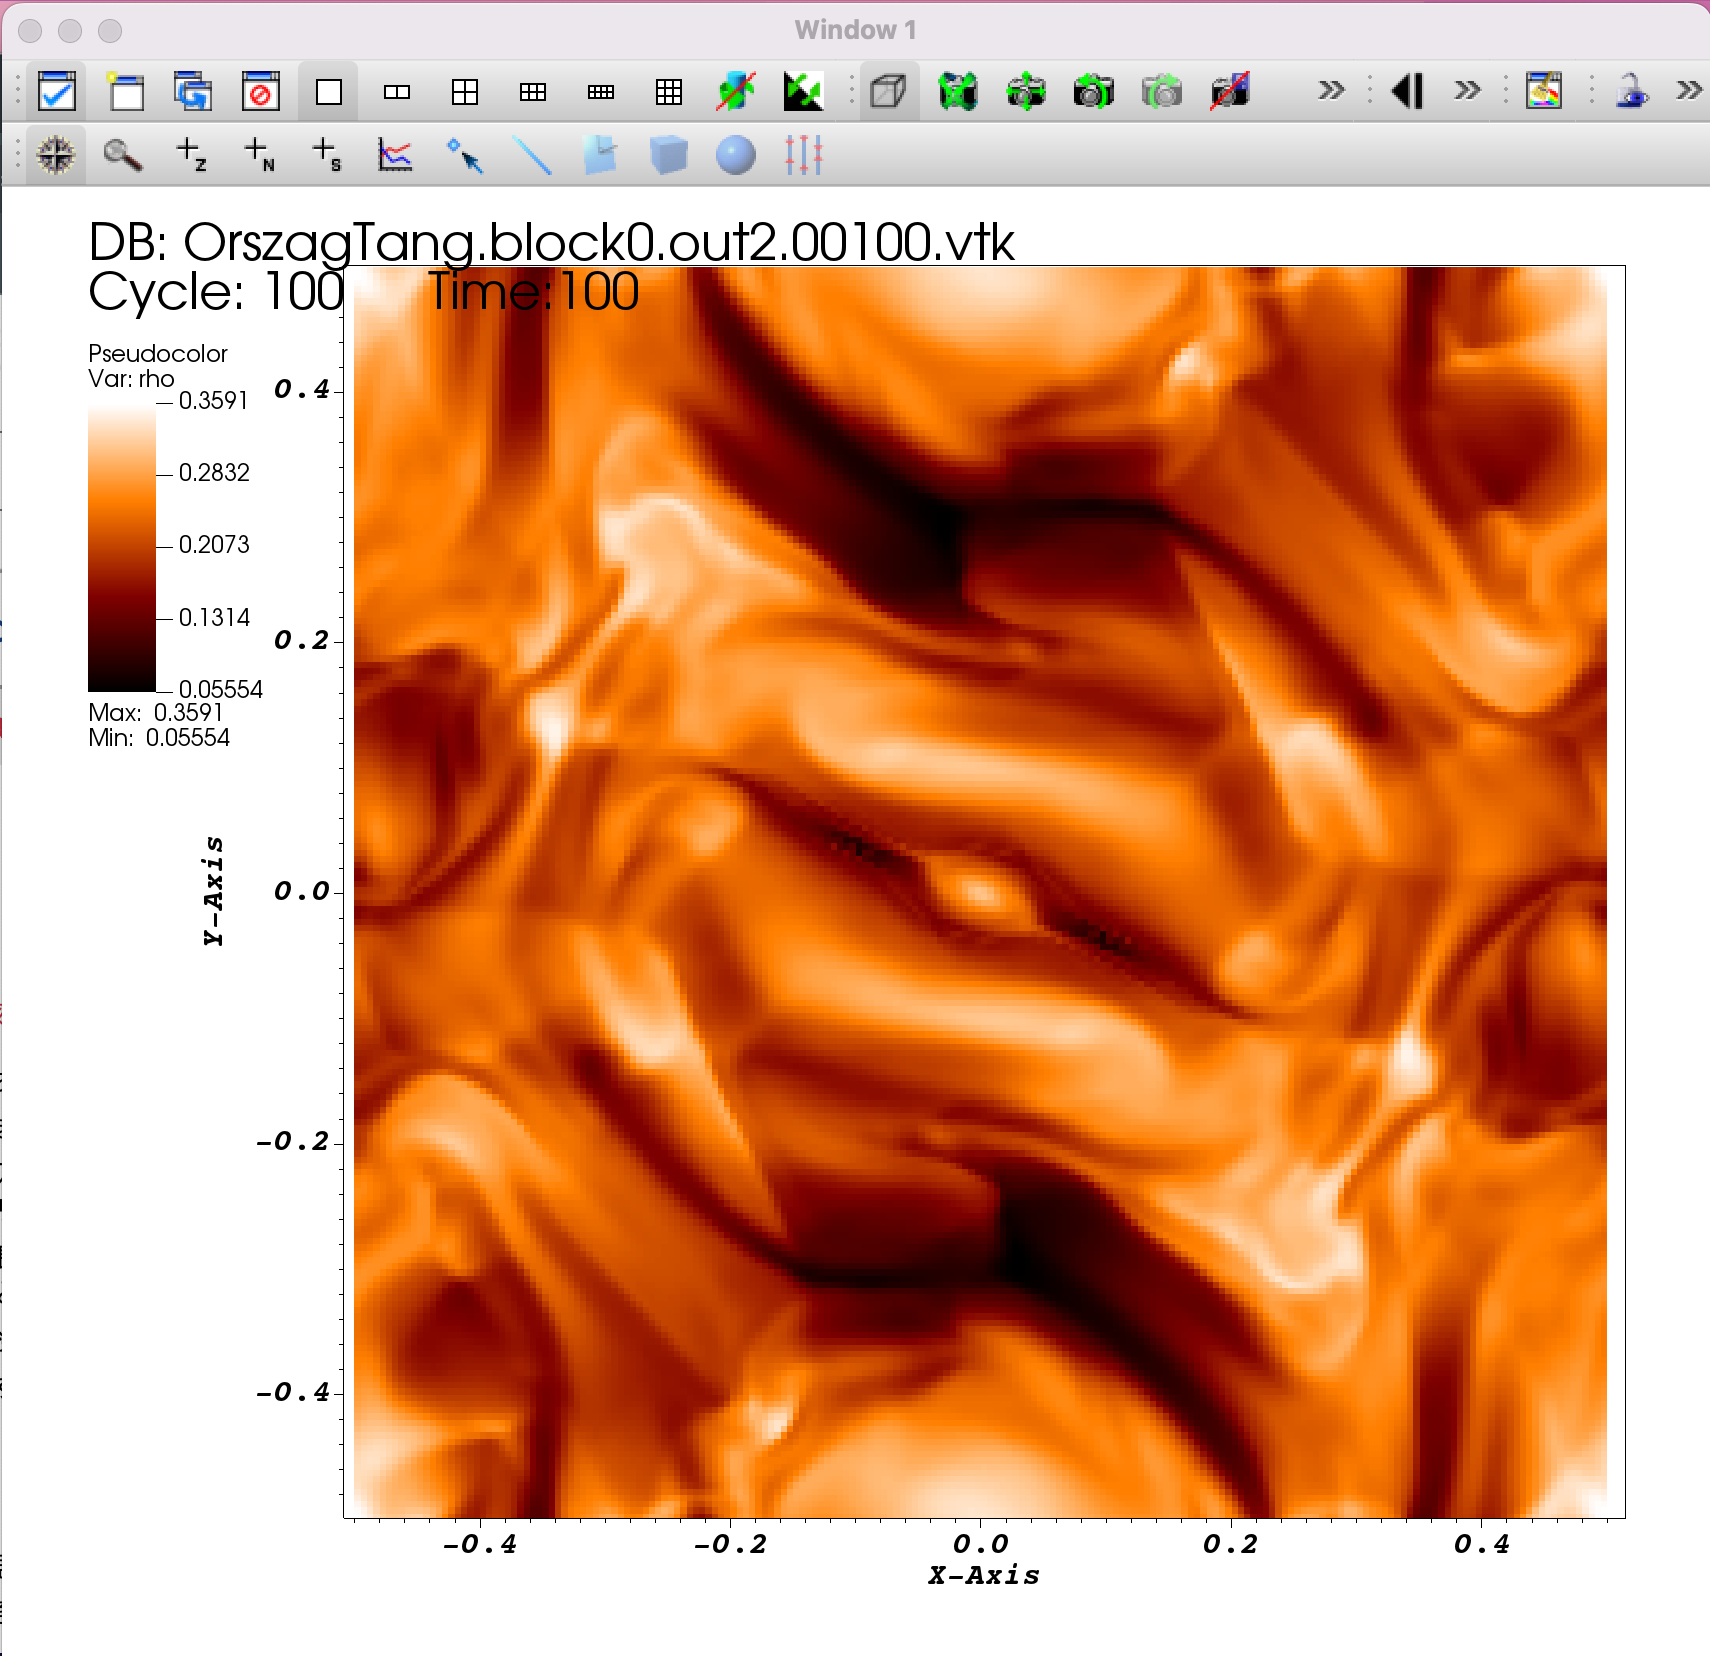Enable the Point tool

click(464, 156)
